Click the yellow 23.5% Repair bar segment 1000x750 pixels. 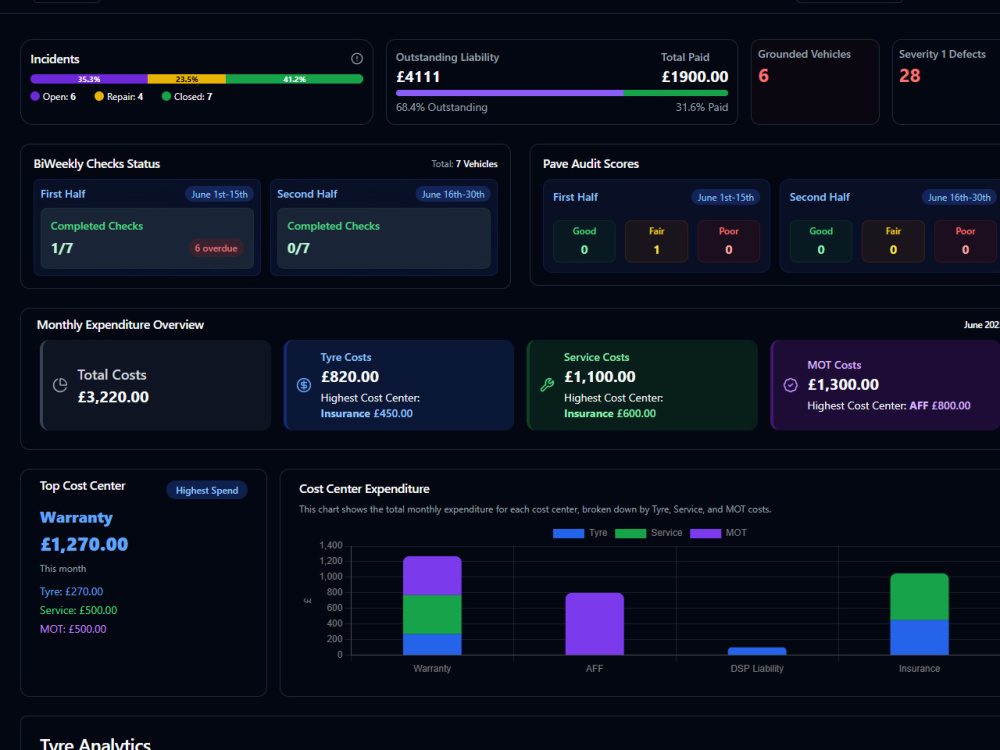tap(187, 79)
